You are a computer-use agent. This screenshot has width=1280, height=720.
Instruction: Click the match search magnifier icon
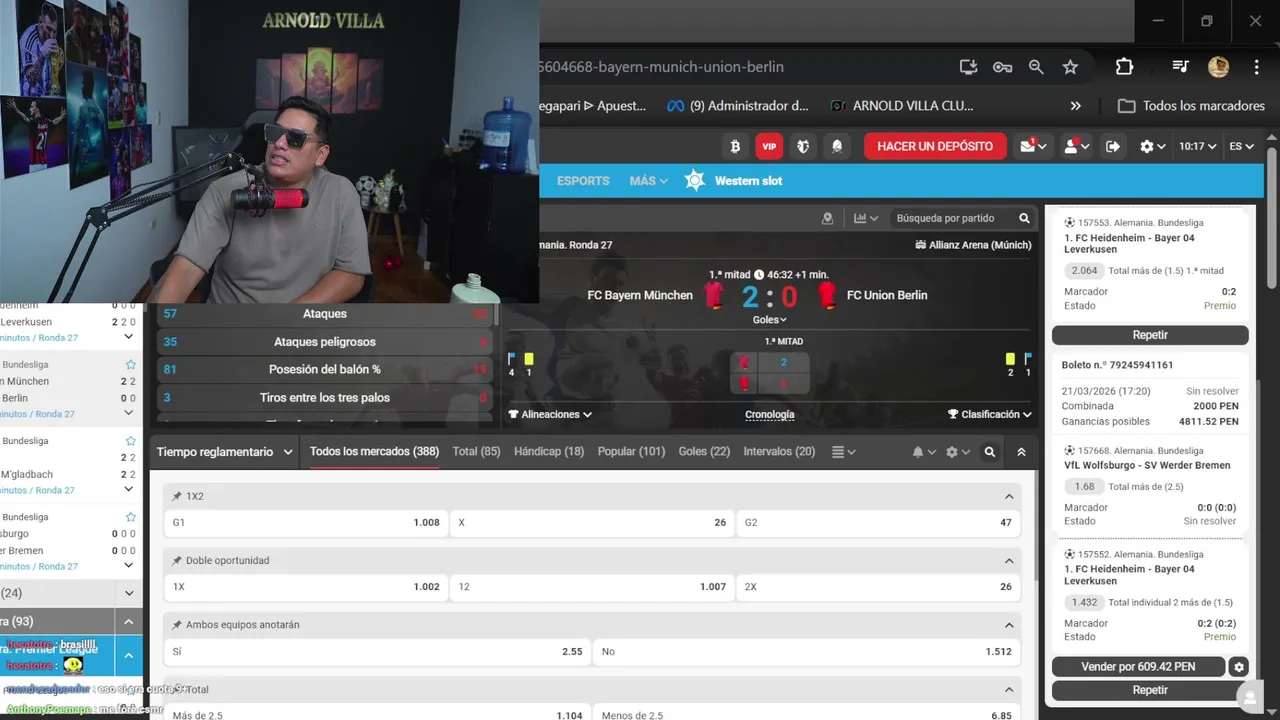coord(1024,218)
